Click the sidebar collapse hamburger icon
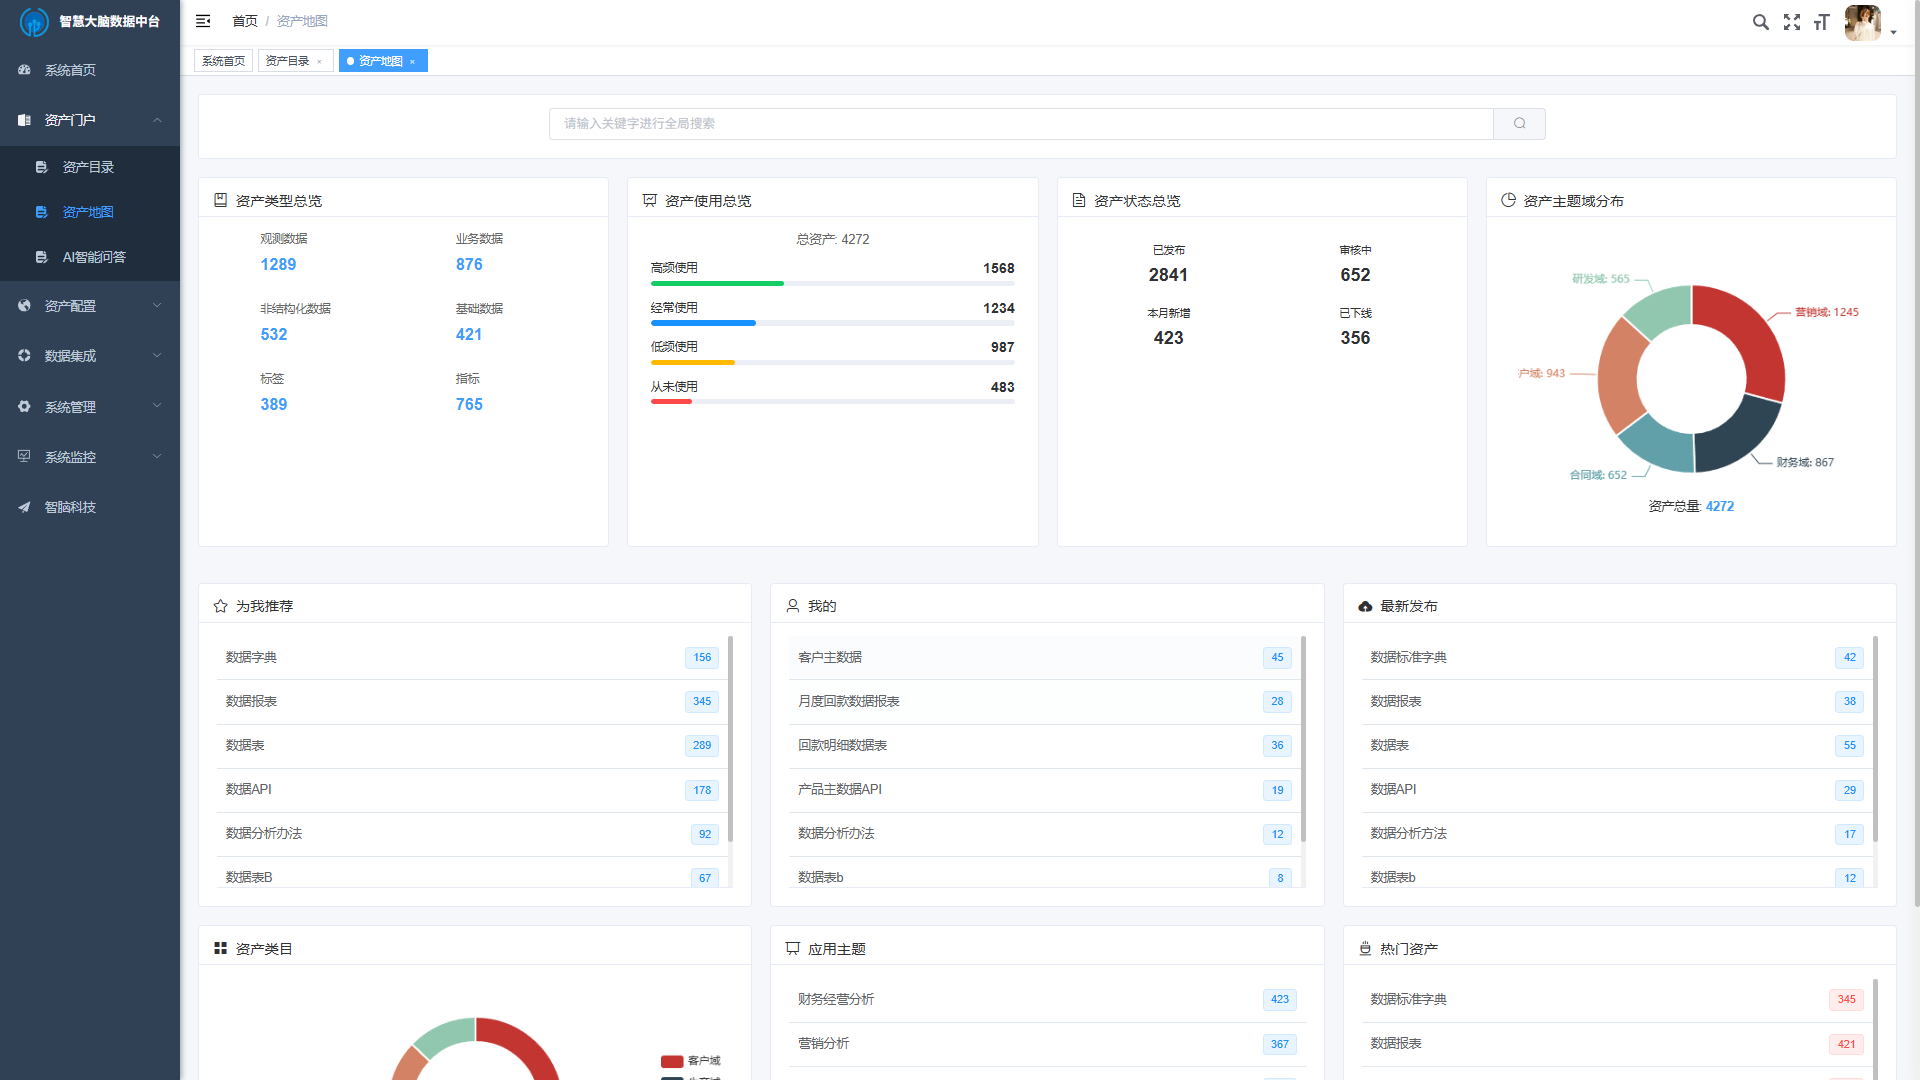 pos(203,21)
